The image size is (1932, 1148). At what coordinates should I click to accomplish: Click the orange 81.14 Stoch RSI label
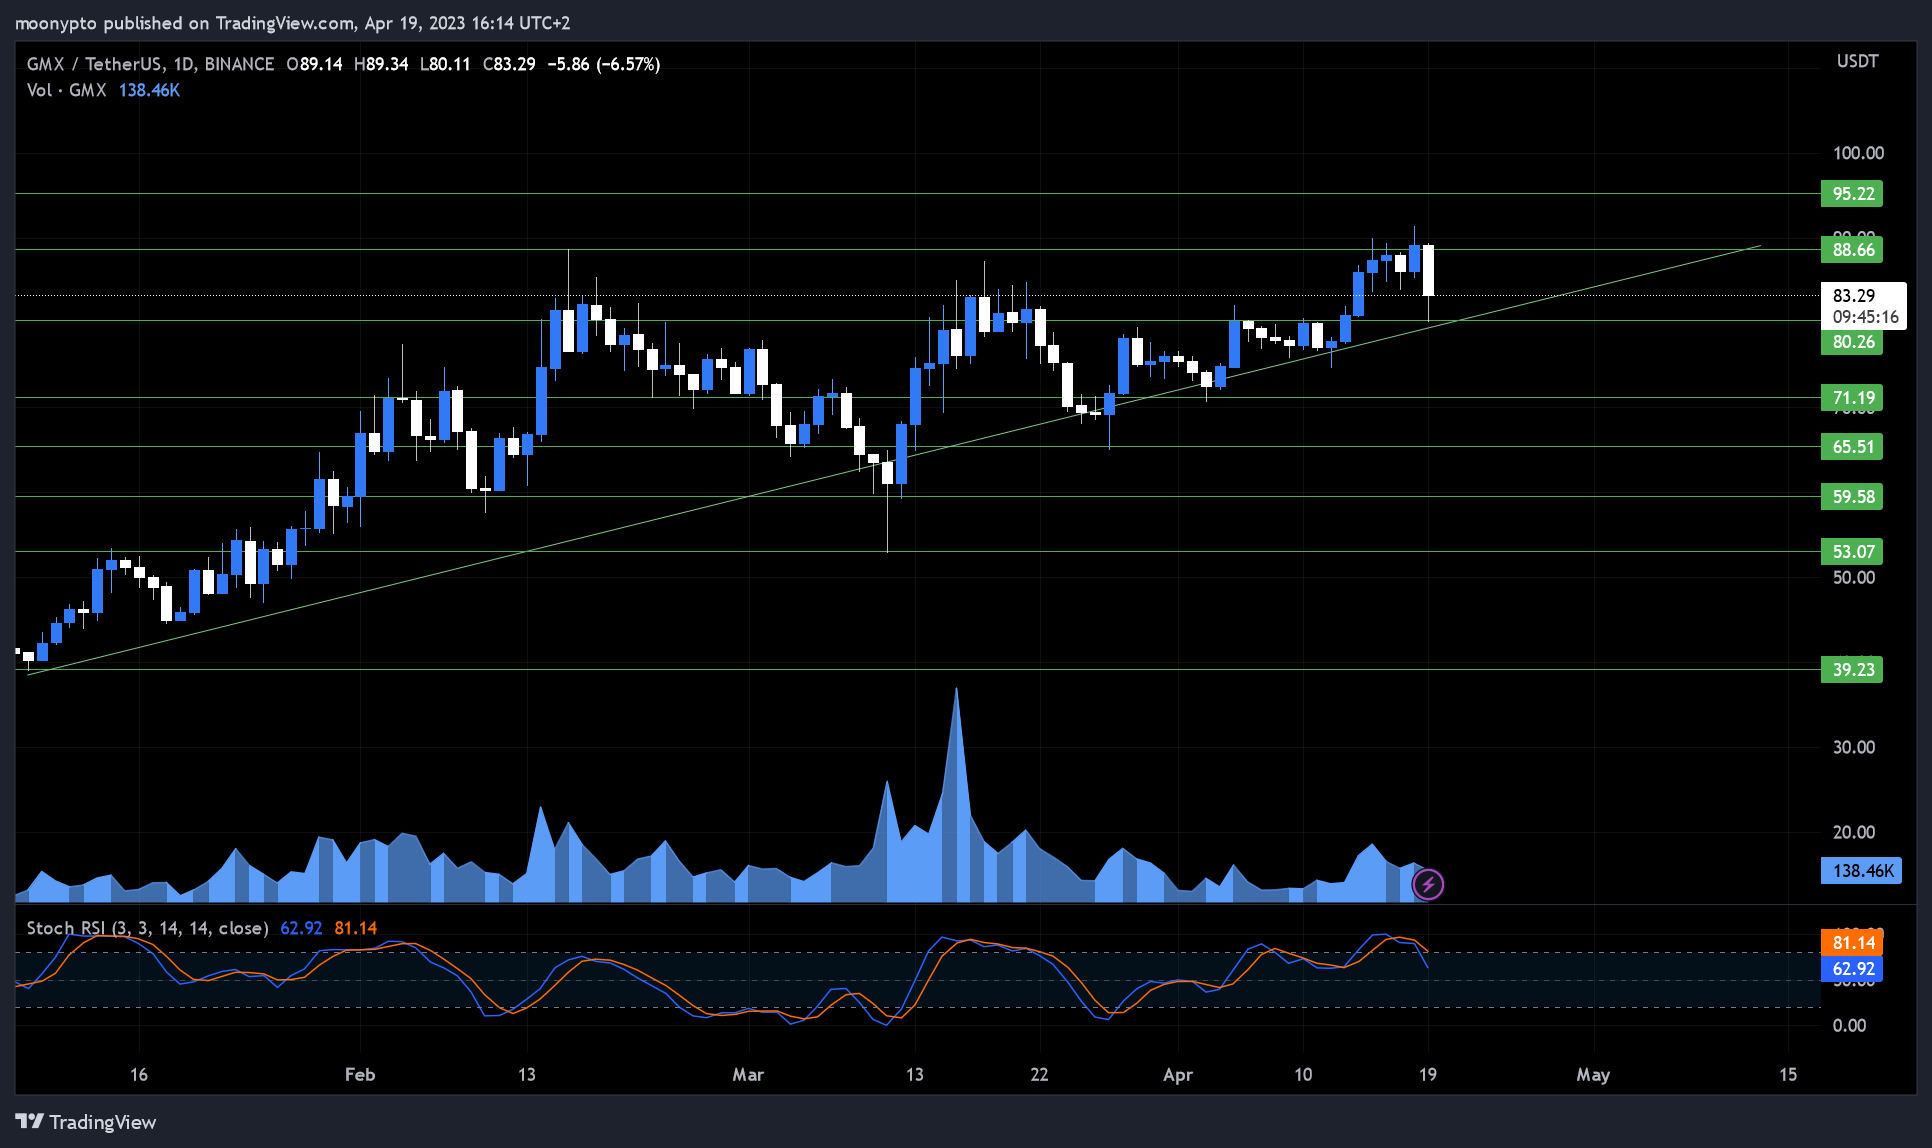[1852, 943]
